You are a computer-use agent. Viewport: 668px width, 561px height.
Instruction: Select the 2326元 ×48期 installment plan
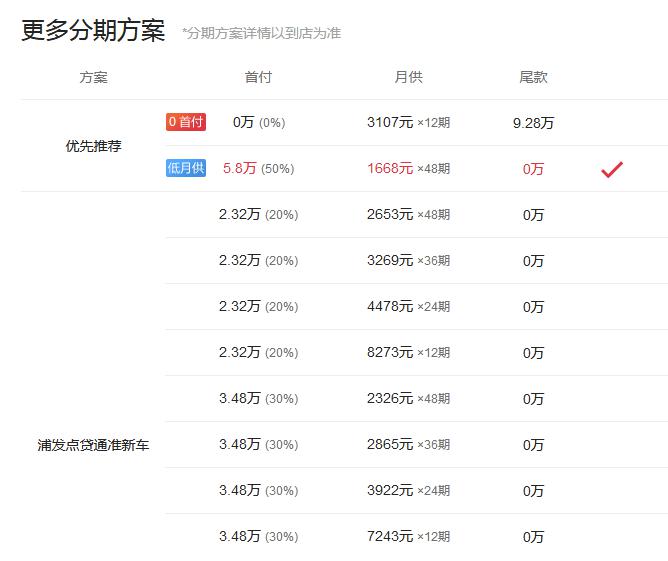coord(408,399)
